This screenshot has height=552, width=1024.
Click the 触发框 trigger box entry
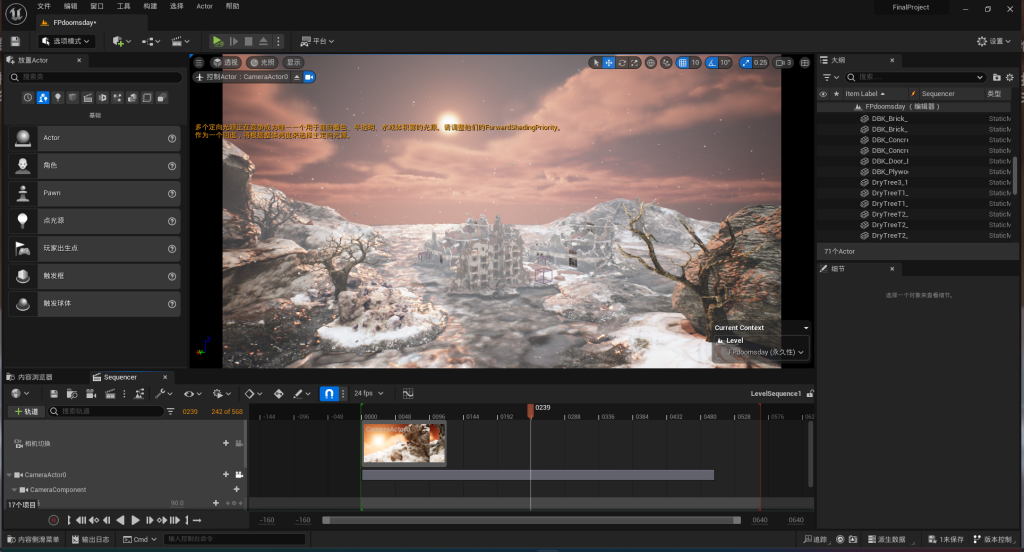95,276
